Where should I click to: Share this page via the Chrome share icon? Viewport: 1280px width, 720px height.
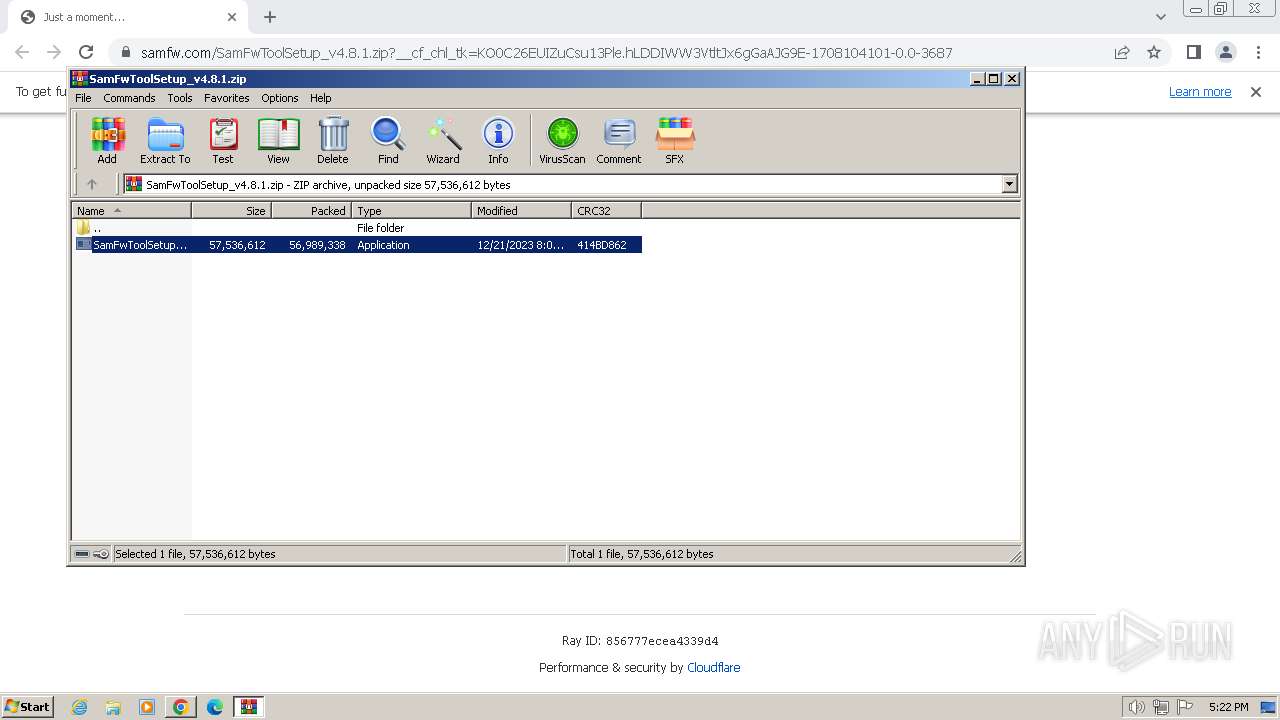click(1122, 52)
